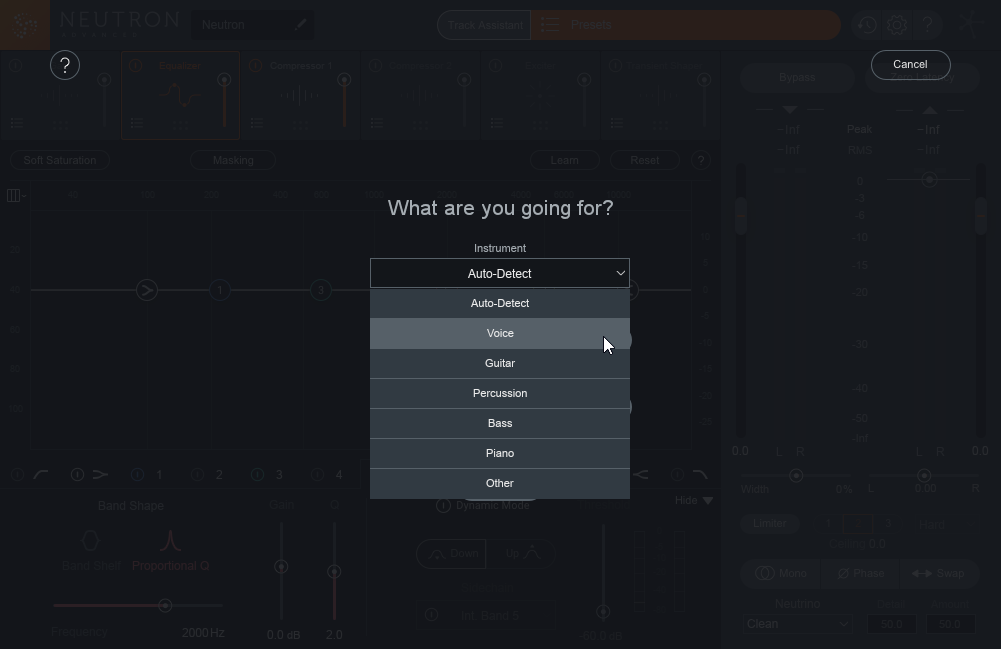Screen dimensions: 1001x649
Task: Set dynamic direction to Down
Action: (x=451, y=553)
